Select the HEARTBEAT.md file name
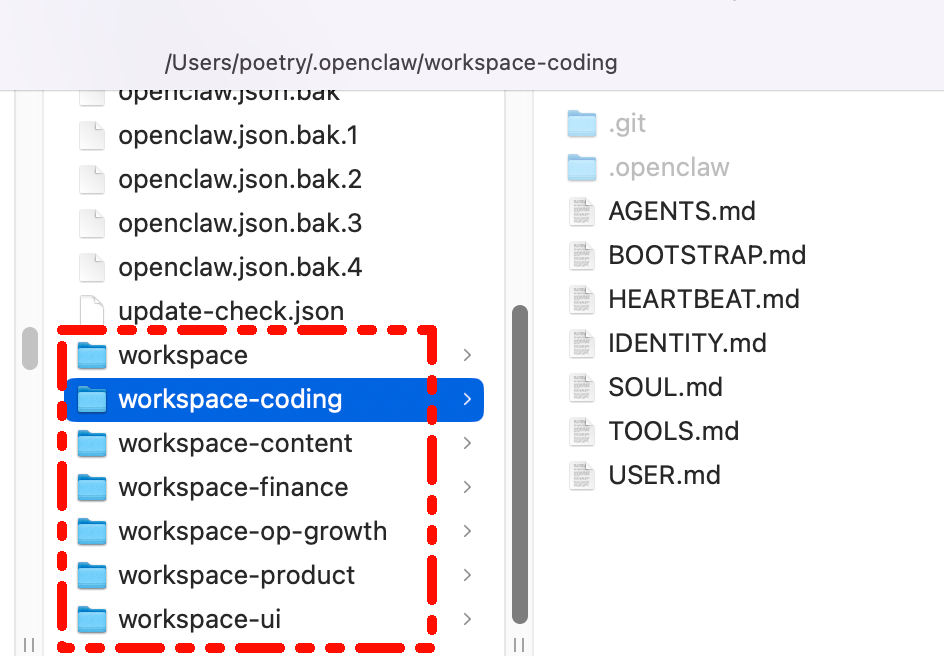944x656 pixels. click(703, 299)
